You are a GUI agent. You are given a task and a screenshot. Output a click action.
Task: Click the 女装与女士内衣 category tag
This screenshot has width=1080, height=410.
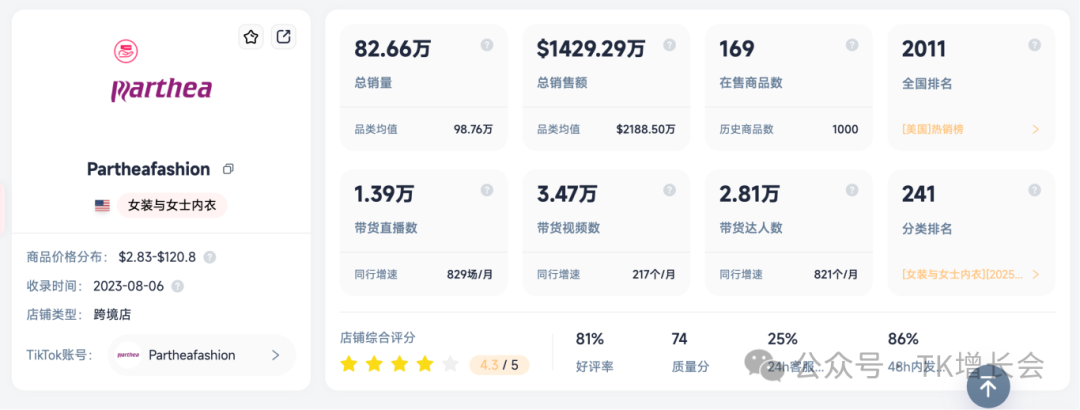pos(172,205)
